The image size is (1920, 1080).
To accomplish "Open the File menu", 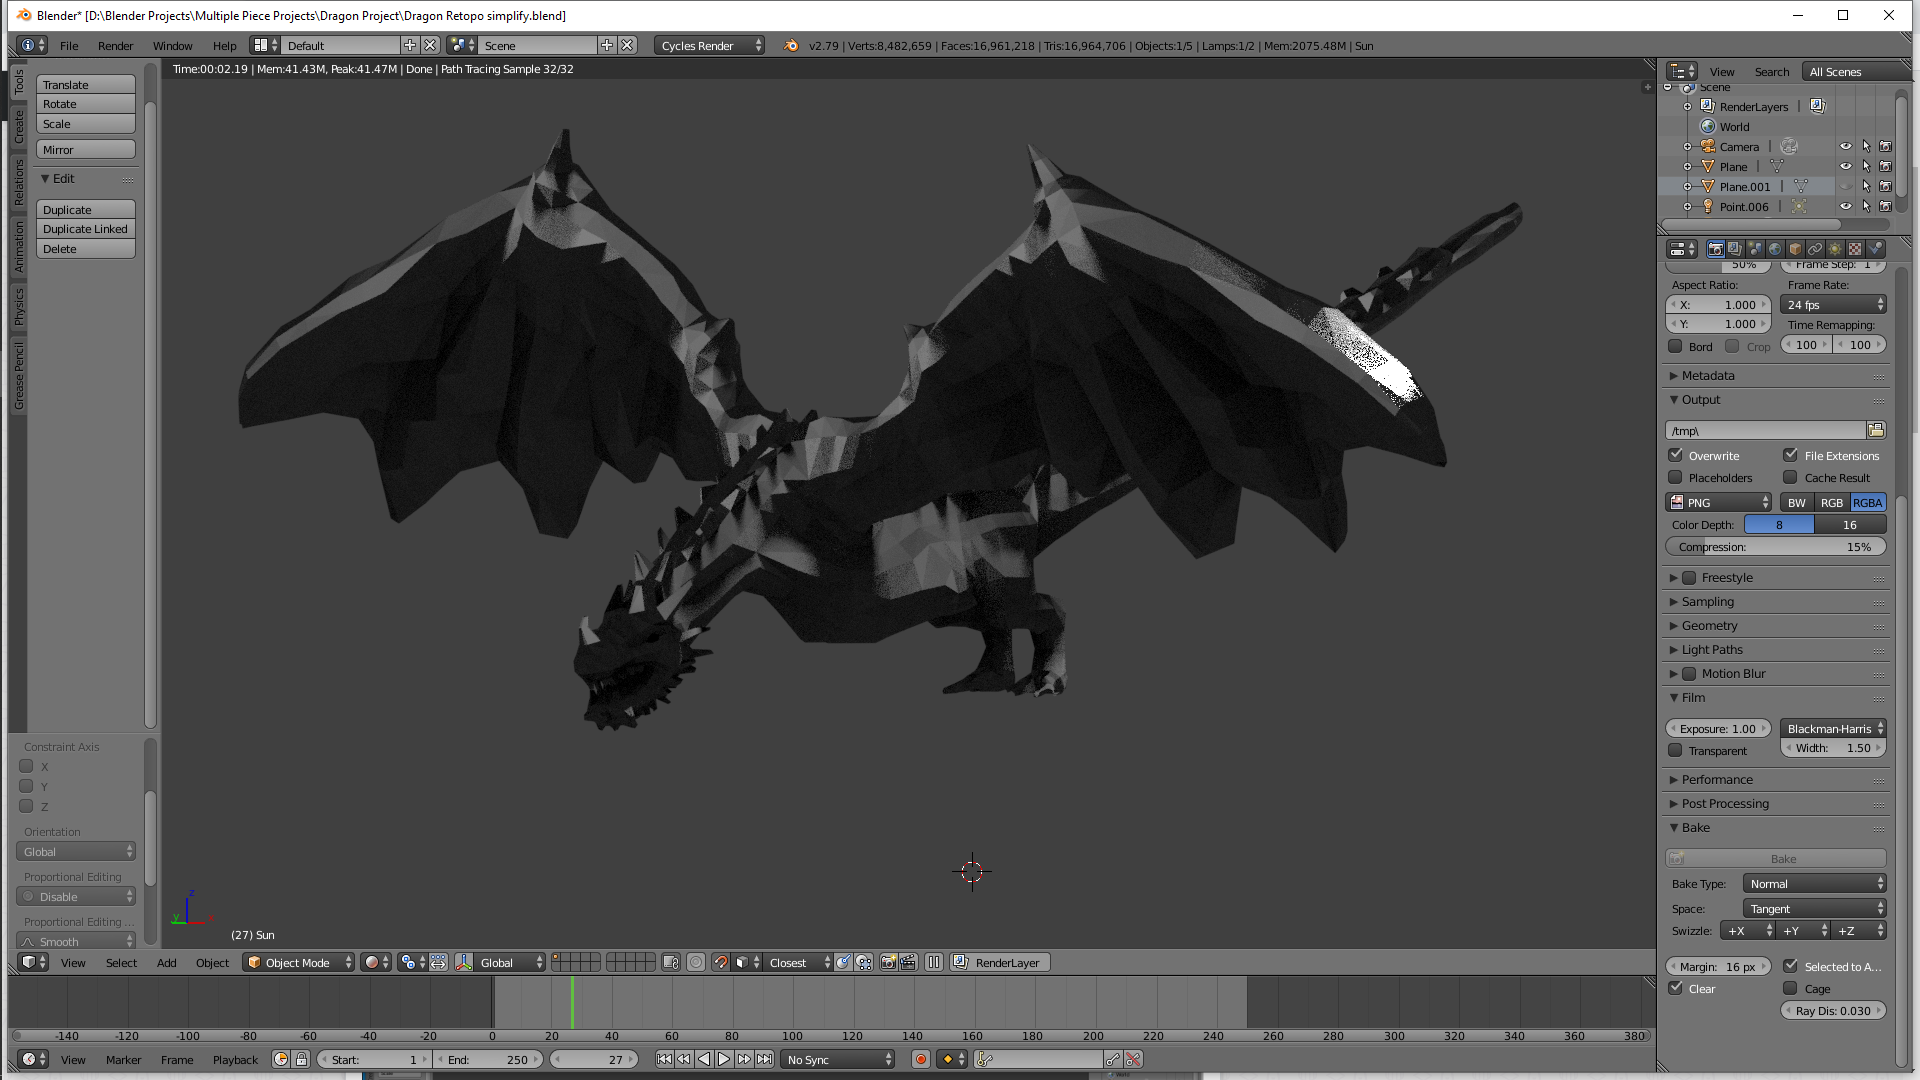I will click(x=69, y=45).
